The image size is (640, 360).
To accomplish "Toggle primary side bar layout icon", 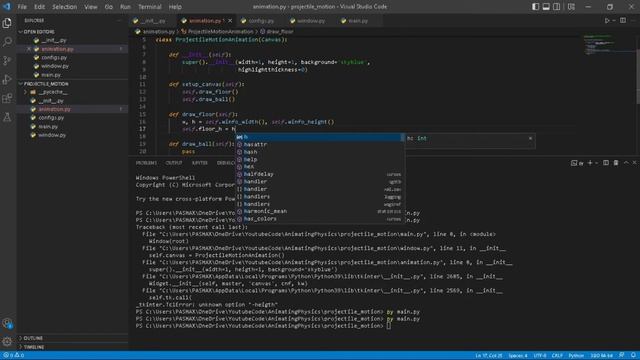I will tap(535, 7).
